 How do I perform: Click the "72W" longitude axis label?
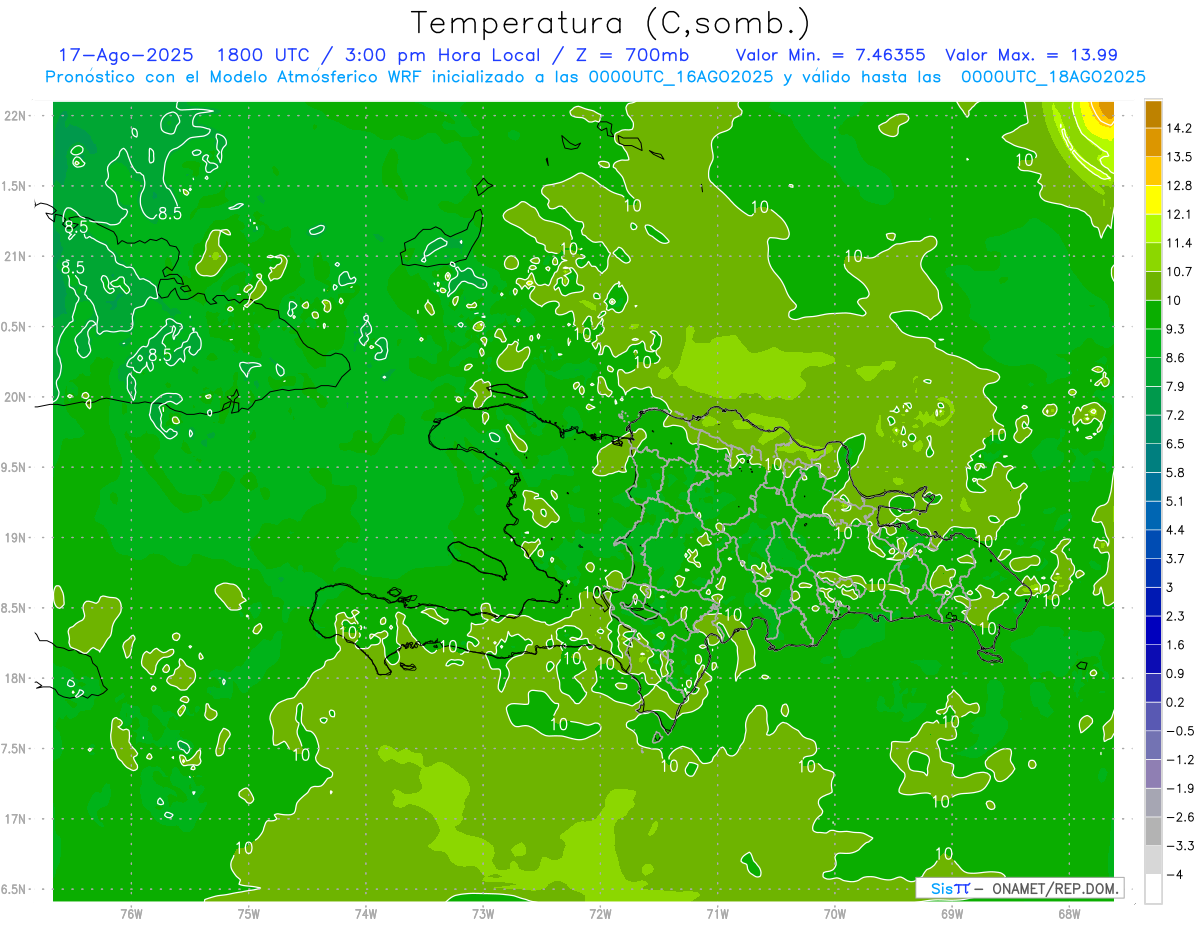[600, 913]
